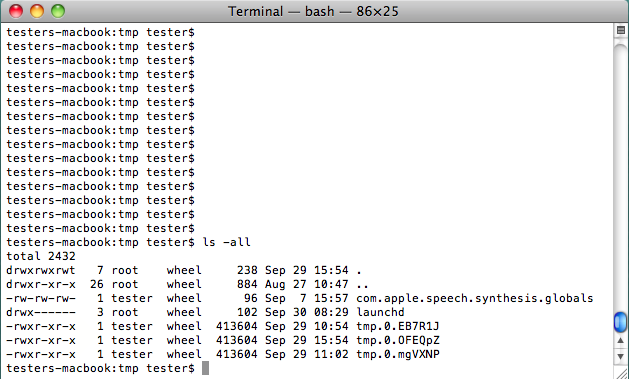Click the empty scrollbar track area

(x=621, y=176)
